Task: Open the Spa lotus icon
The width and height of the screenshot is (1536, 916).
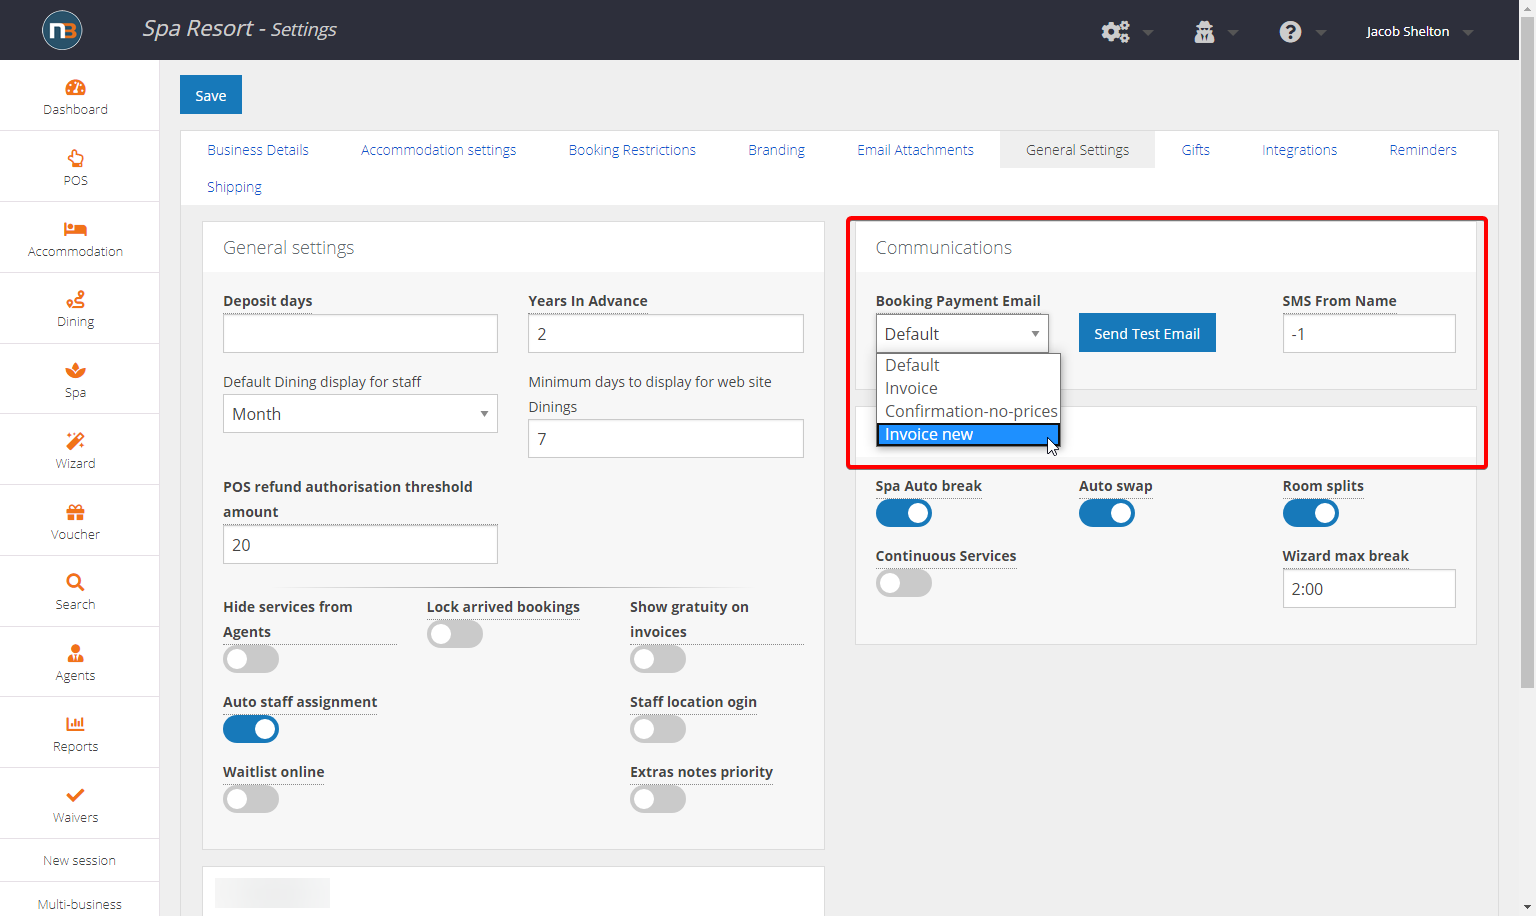Action: (x=75, y=370)
